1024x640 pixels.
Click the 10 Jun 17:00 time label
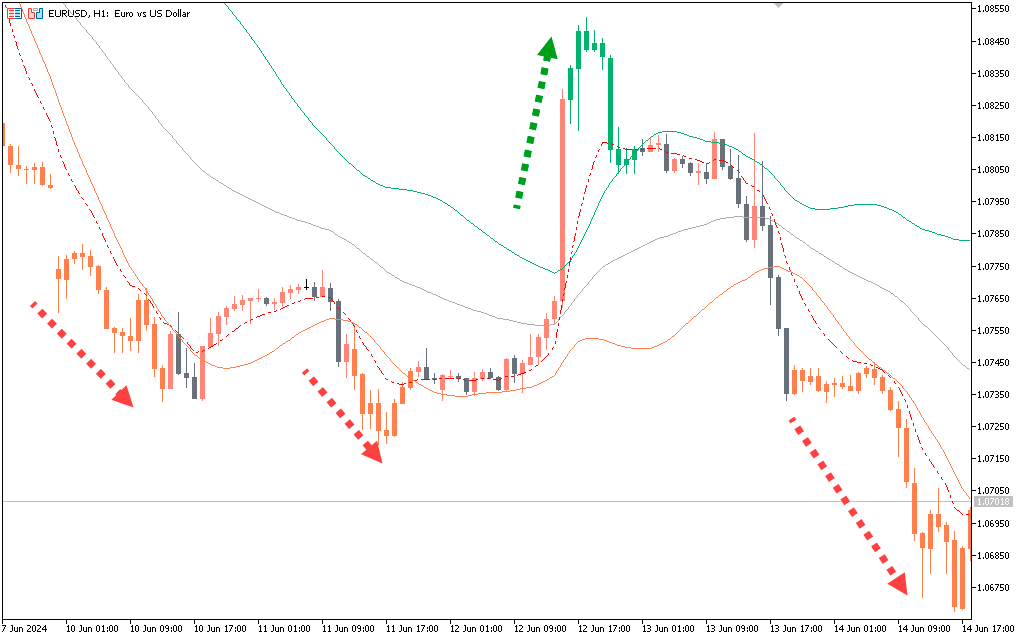click(x=220, y=629)
